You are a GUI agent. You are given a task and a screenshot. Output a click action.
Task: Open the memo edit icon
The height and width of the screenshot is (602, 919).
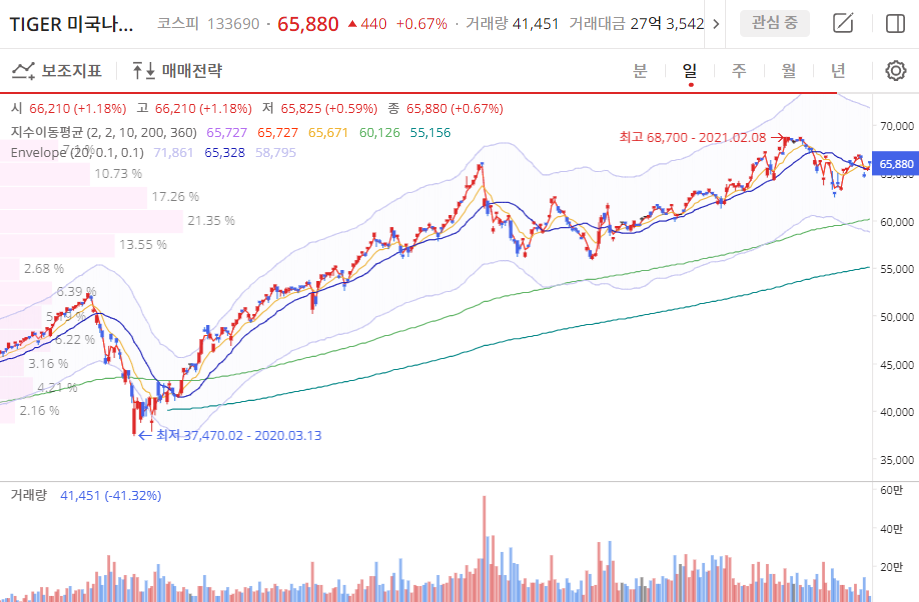pos(843,23)
